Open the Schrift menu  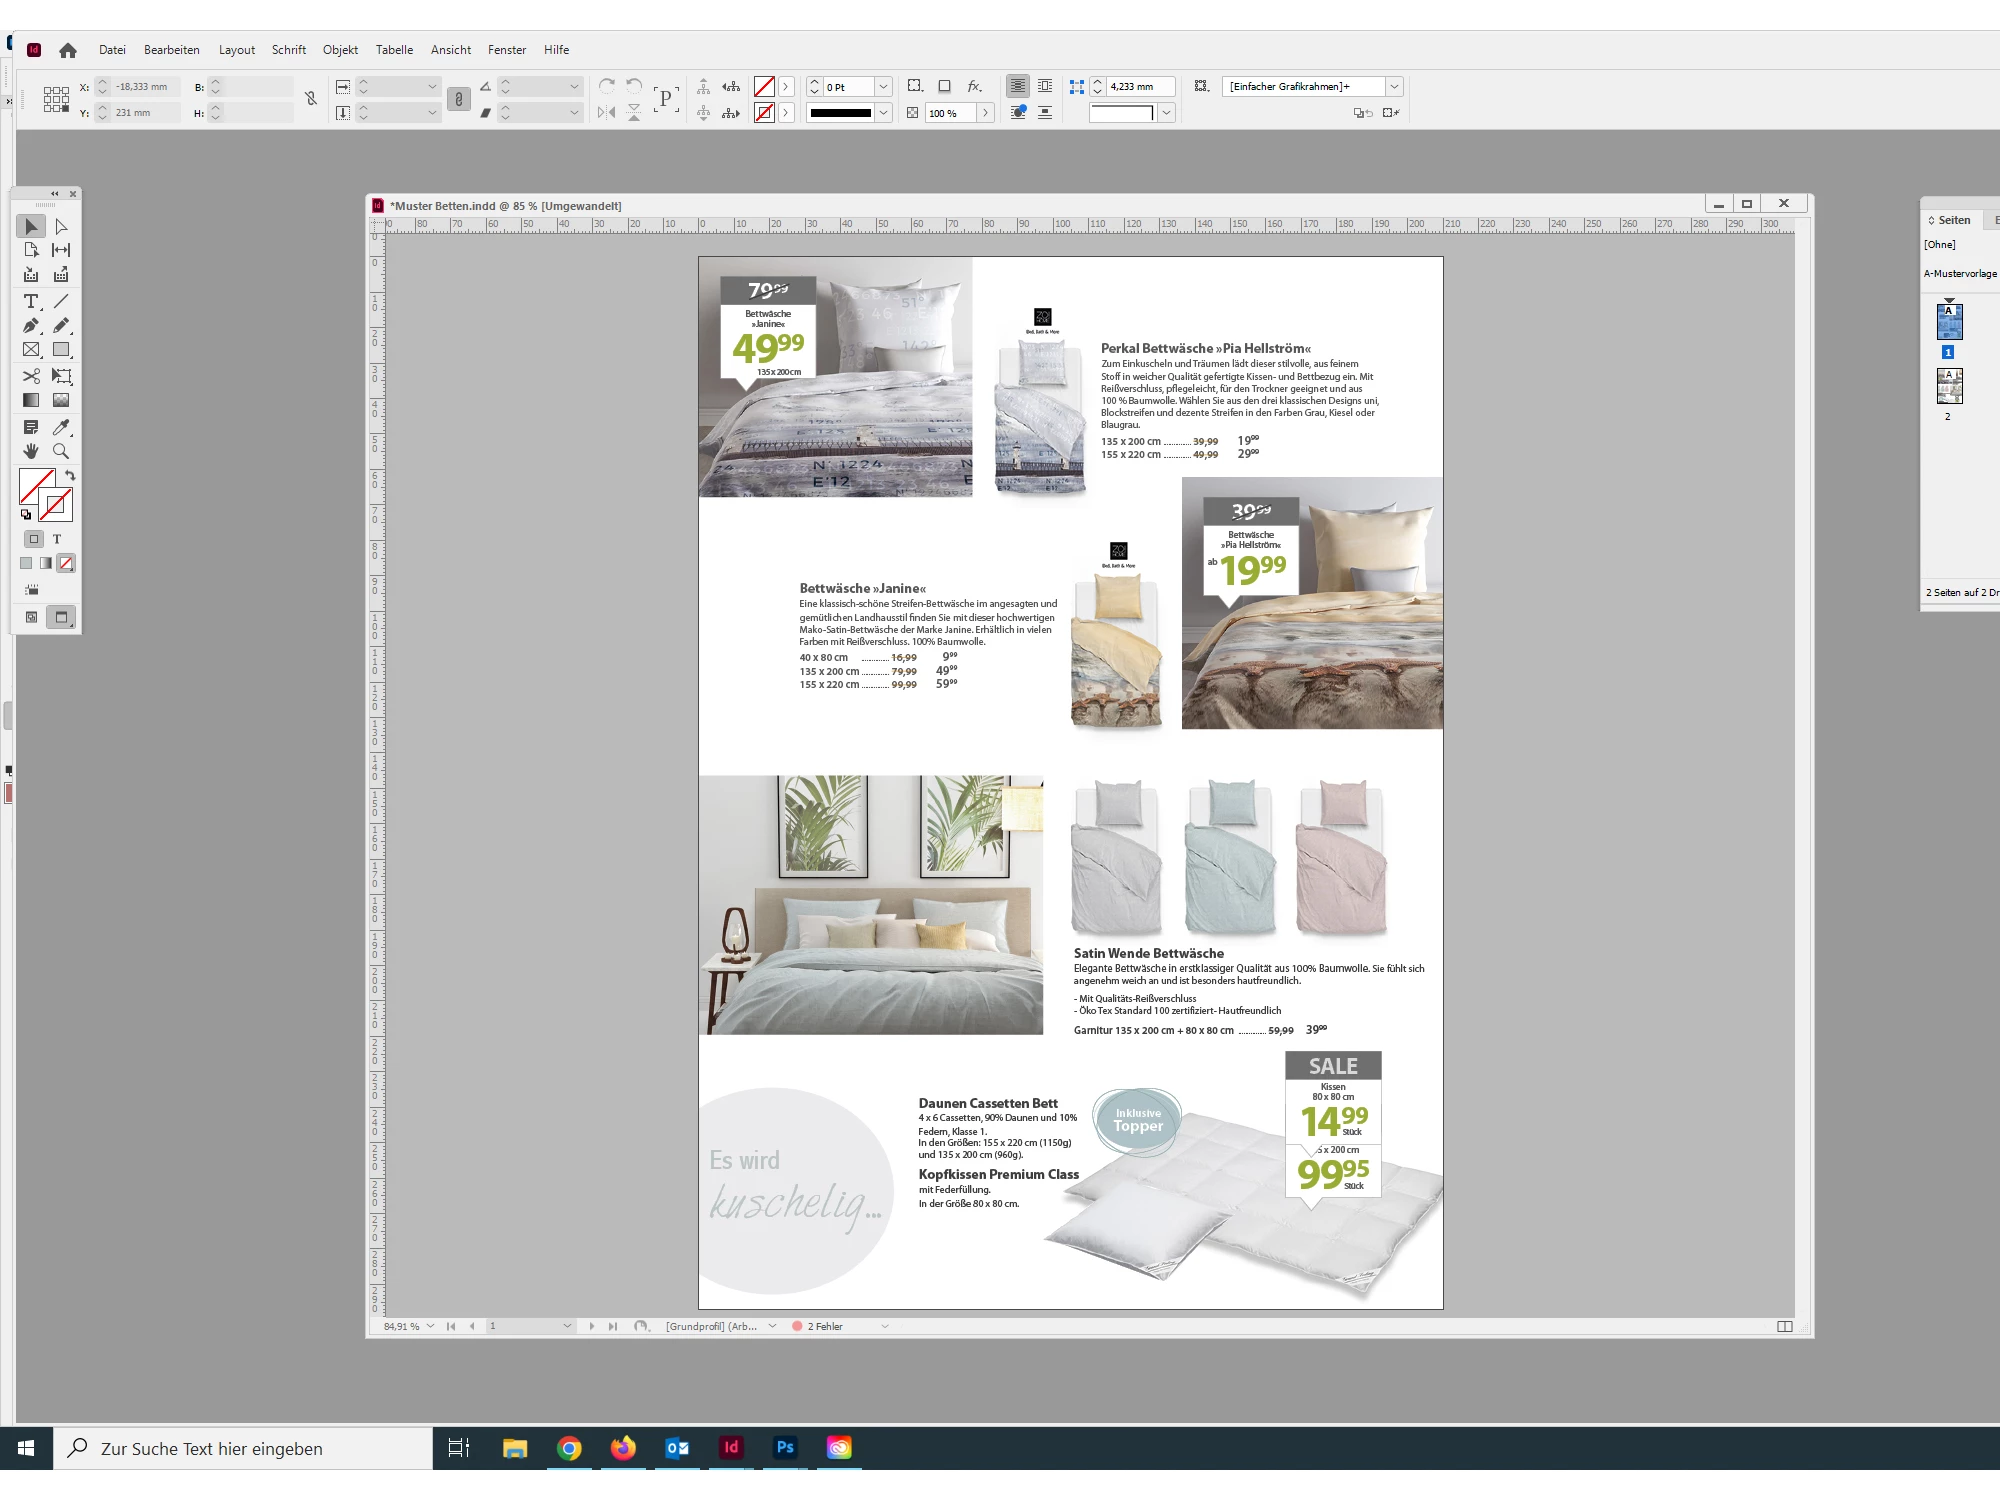pyautogui.click(x=288, y=50)
